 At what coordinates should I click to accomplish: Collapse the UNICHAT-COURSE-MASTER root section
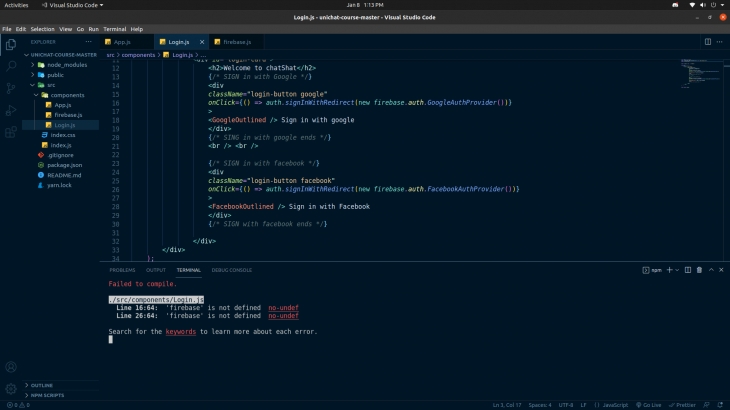click(61, 54)
